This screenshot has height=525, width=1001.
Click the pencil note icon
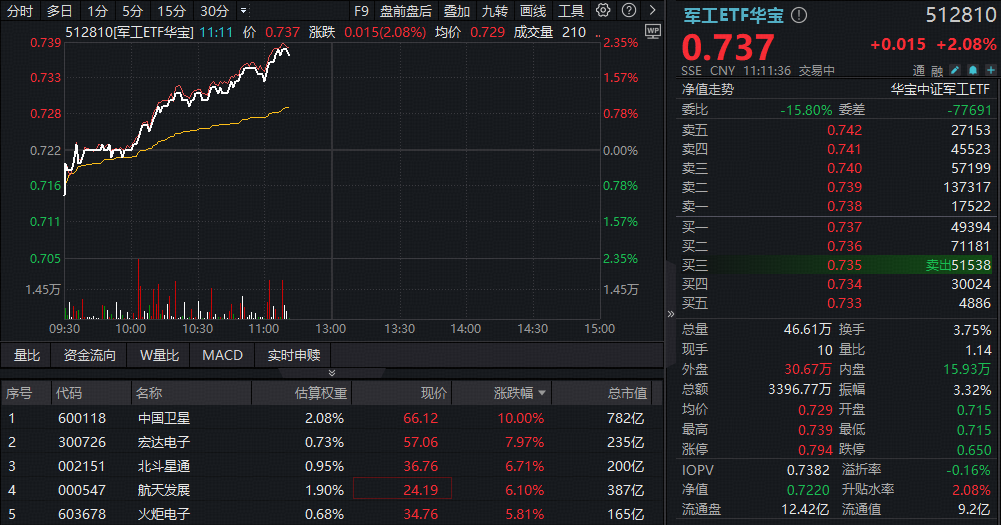(x=955, y=71)
